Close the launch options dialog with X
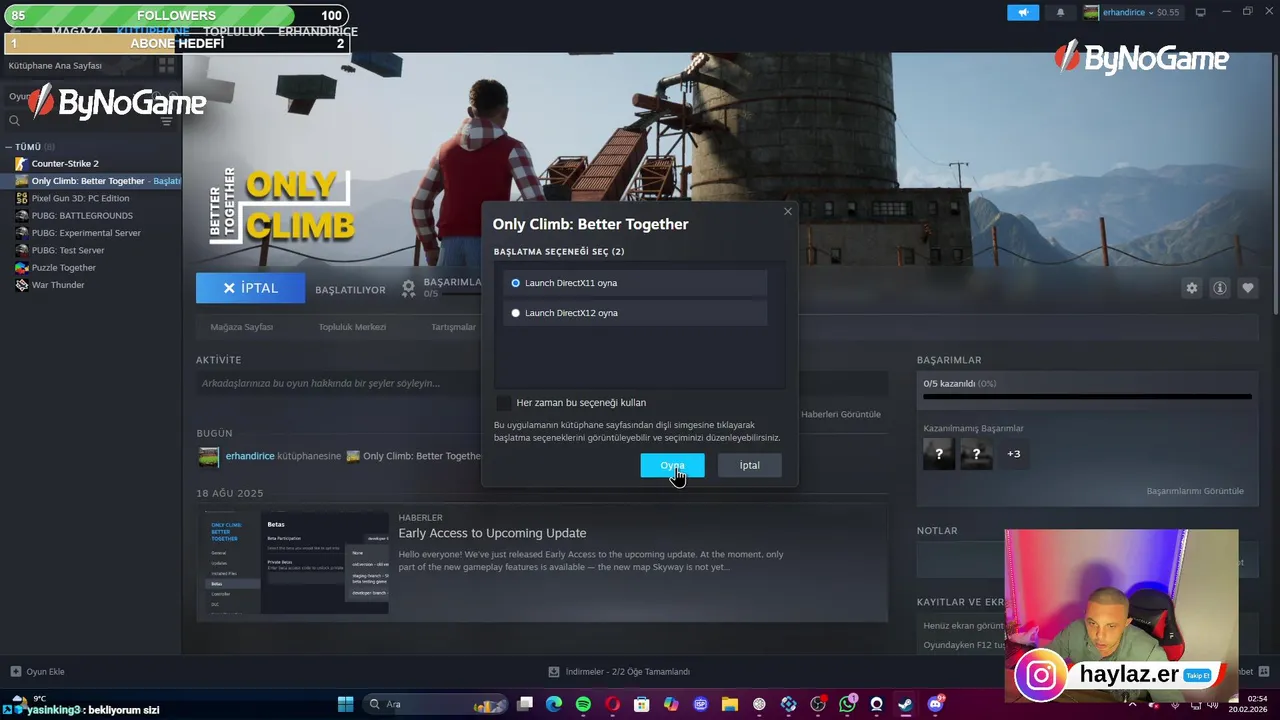The height and width of the screenshot is (720, 1280). pos(788,211)
